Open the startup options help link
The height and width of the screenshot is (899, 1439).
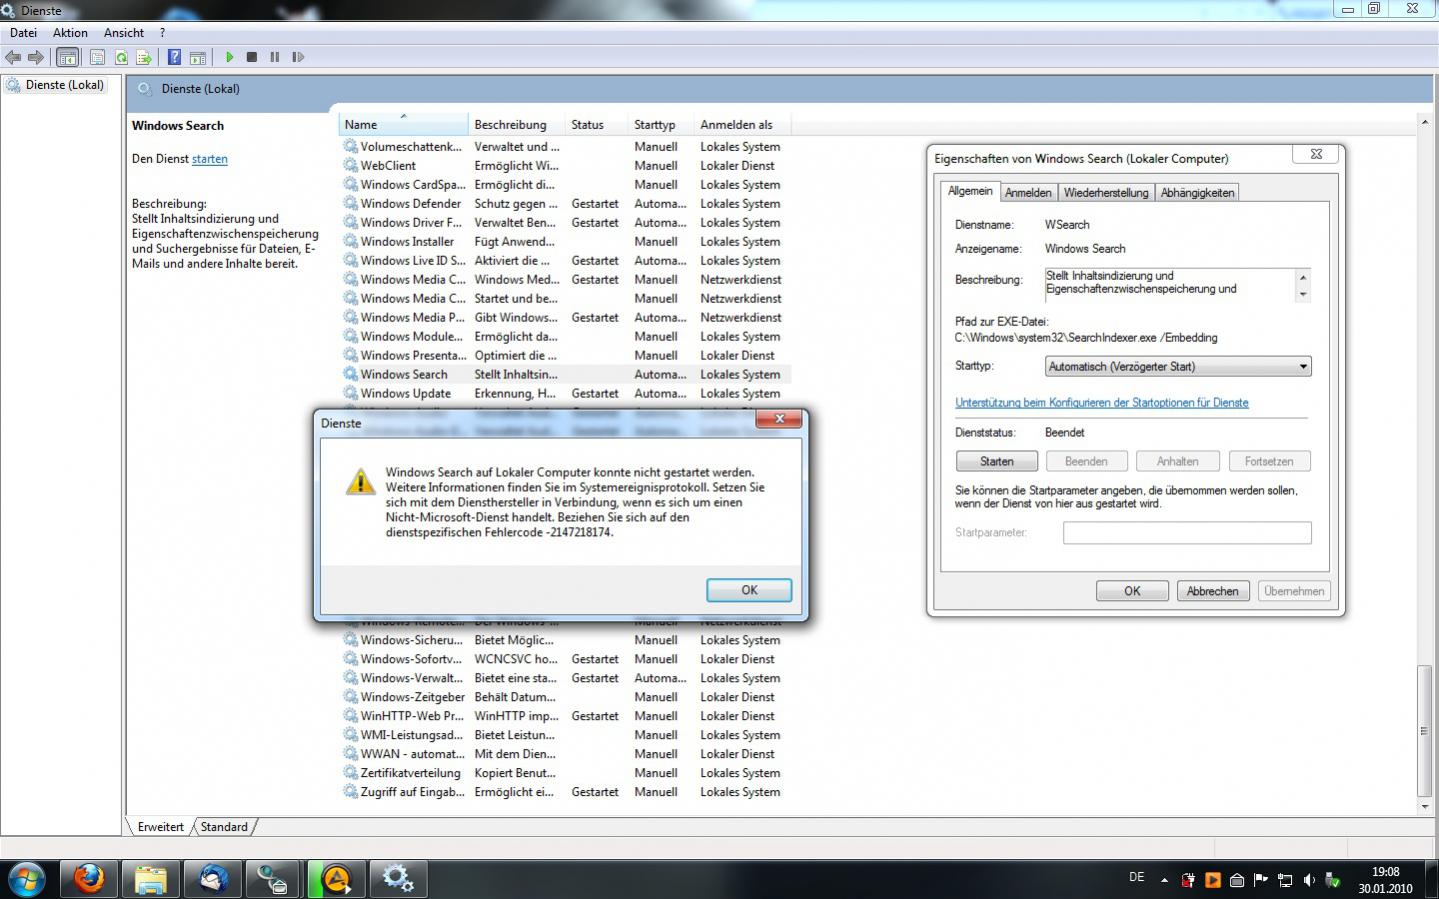click(x=1102, y=402)
